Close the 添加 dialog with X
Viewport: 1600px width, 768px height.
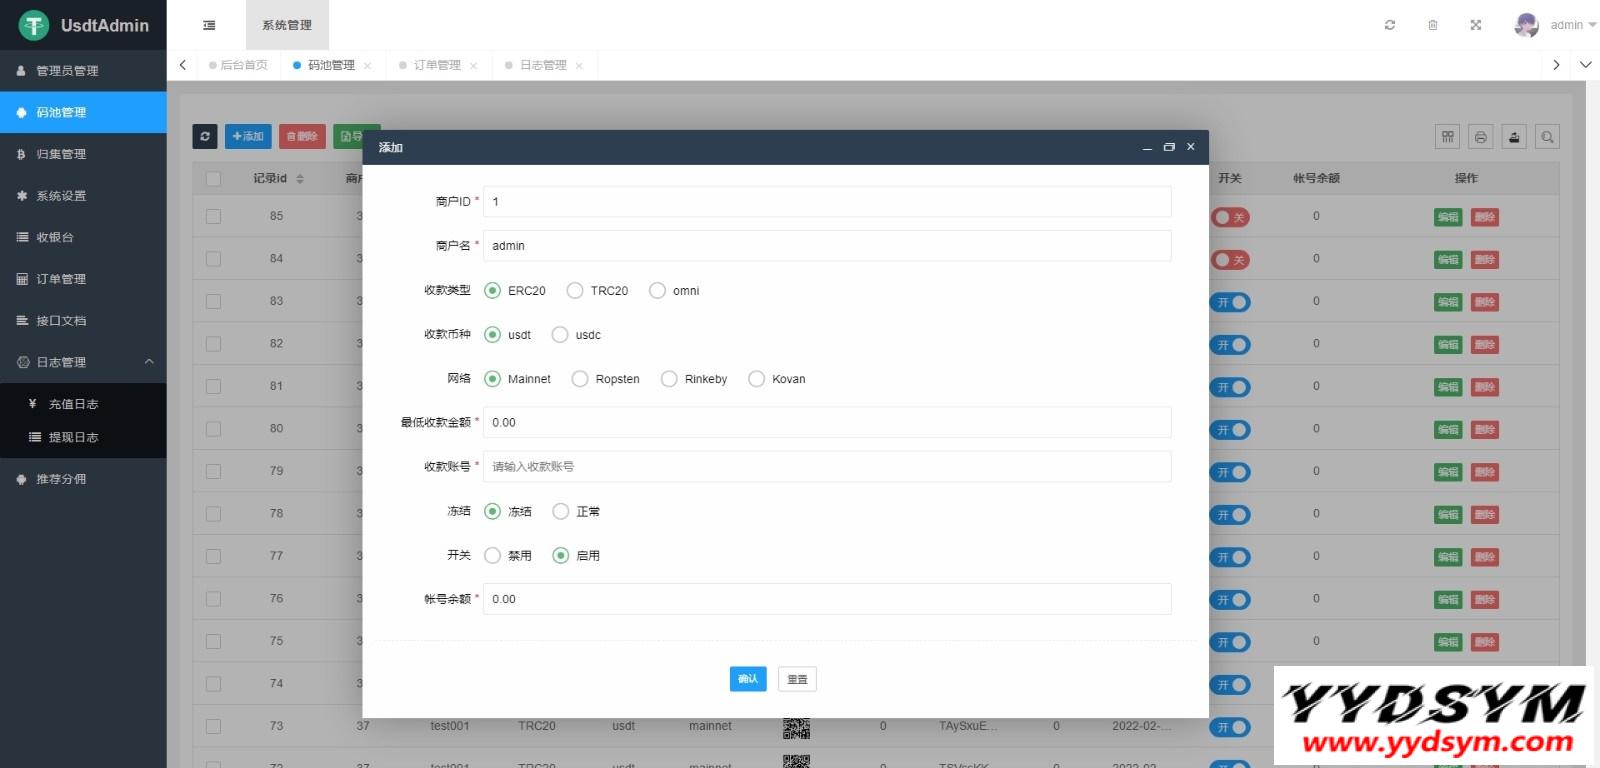[x=1190, y=147]
